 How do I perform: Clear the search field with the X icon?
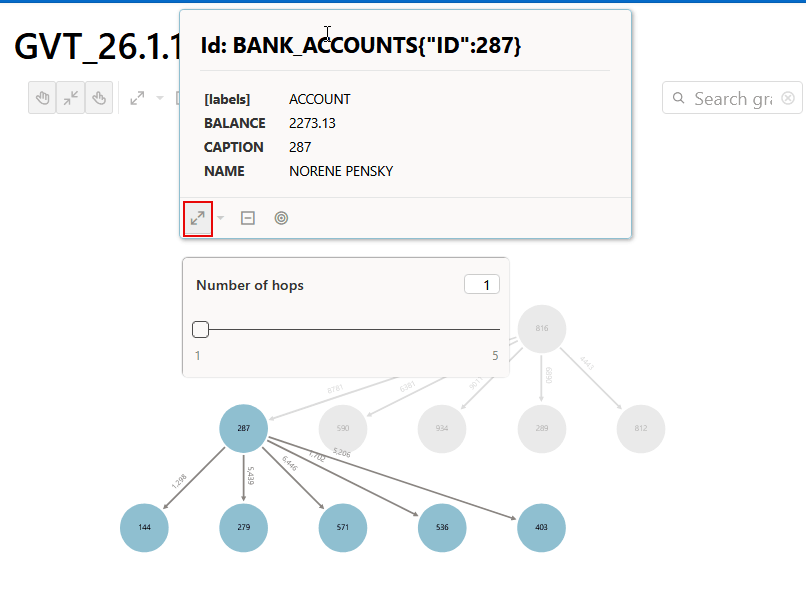coord(787,98)
